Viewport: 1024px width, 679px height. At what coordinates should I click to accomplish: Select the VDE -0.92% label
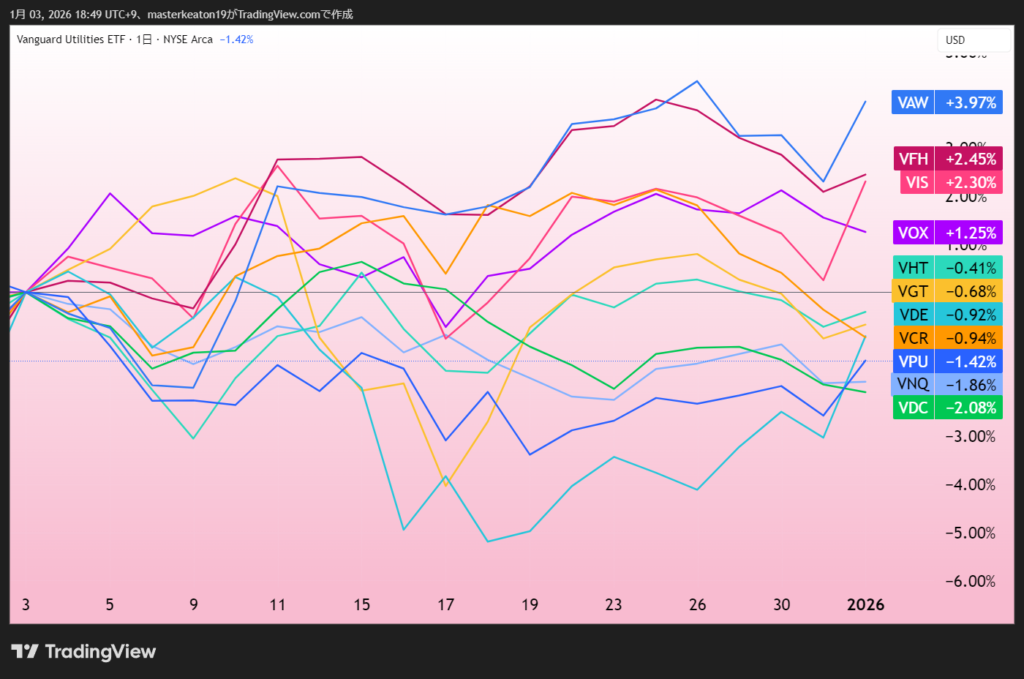pos(947,314)
